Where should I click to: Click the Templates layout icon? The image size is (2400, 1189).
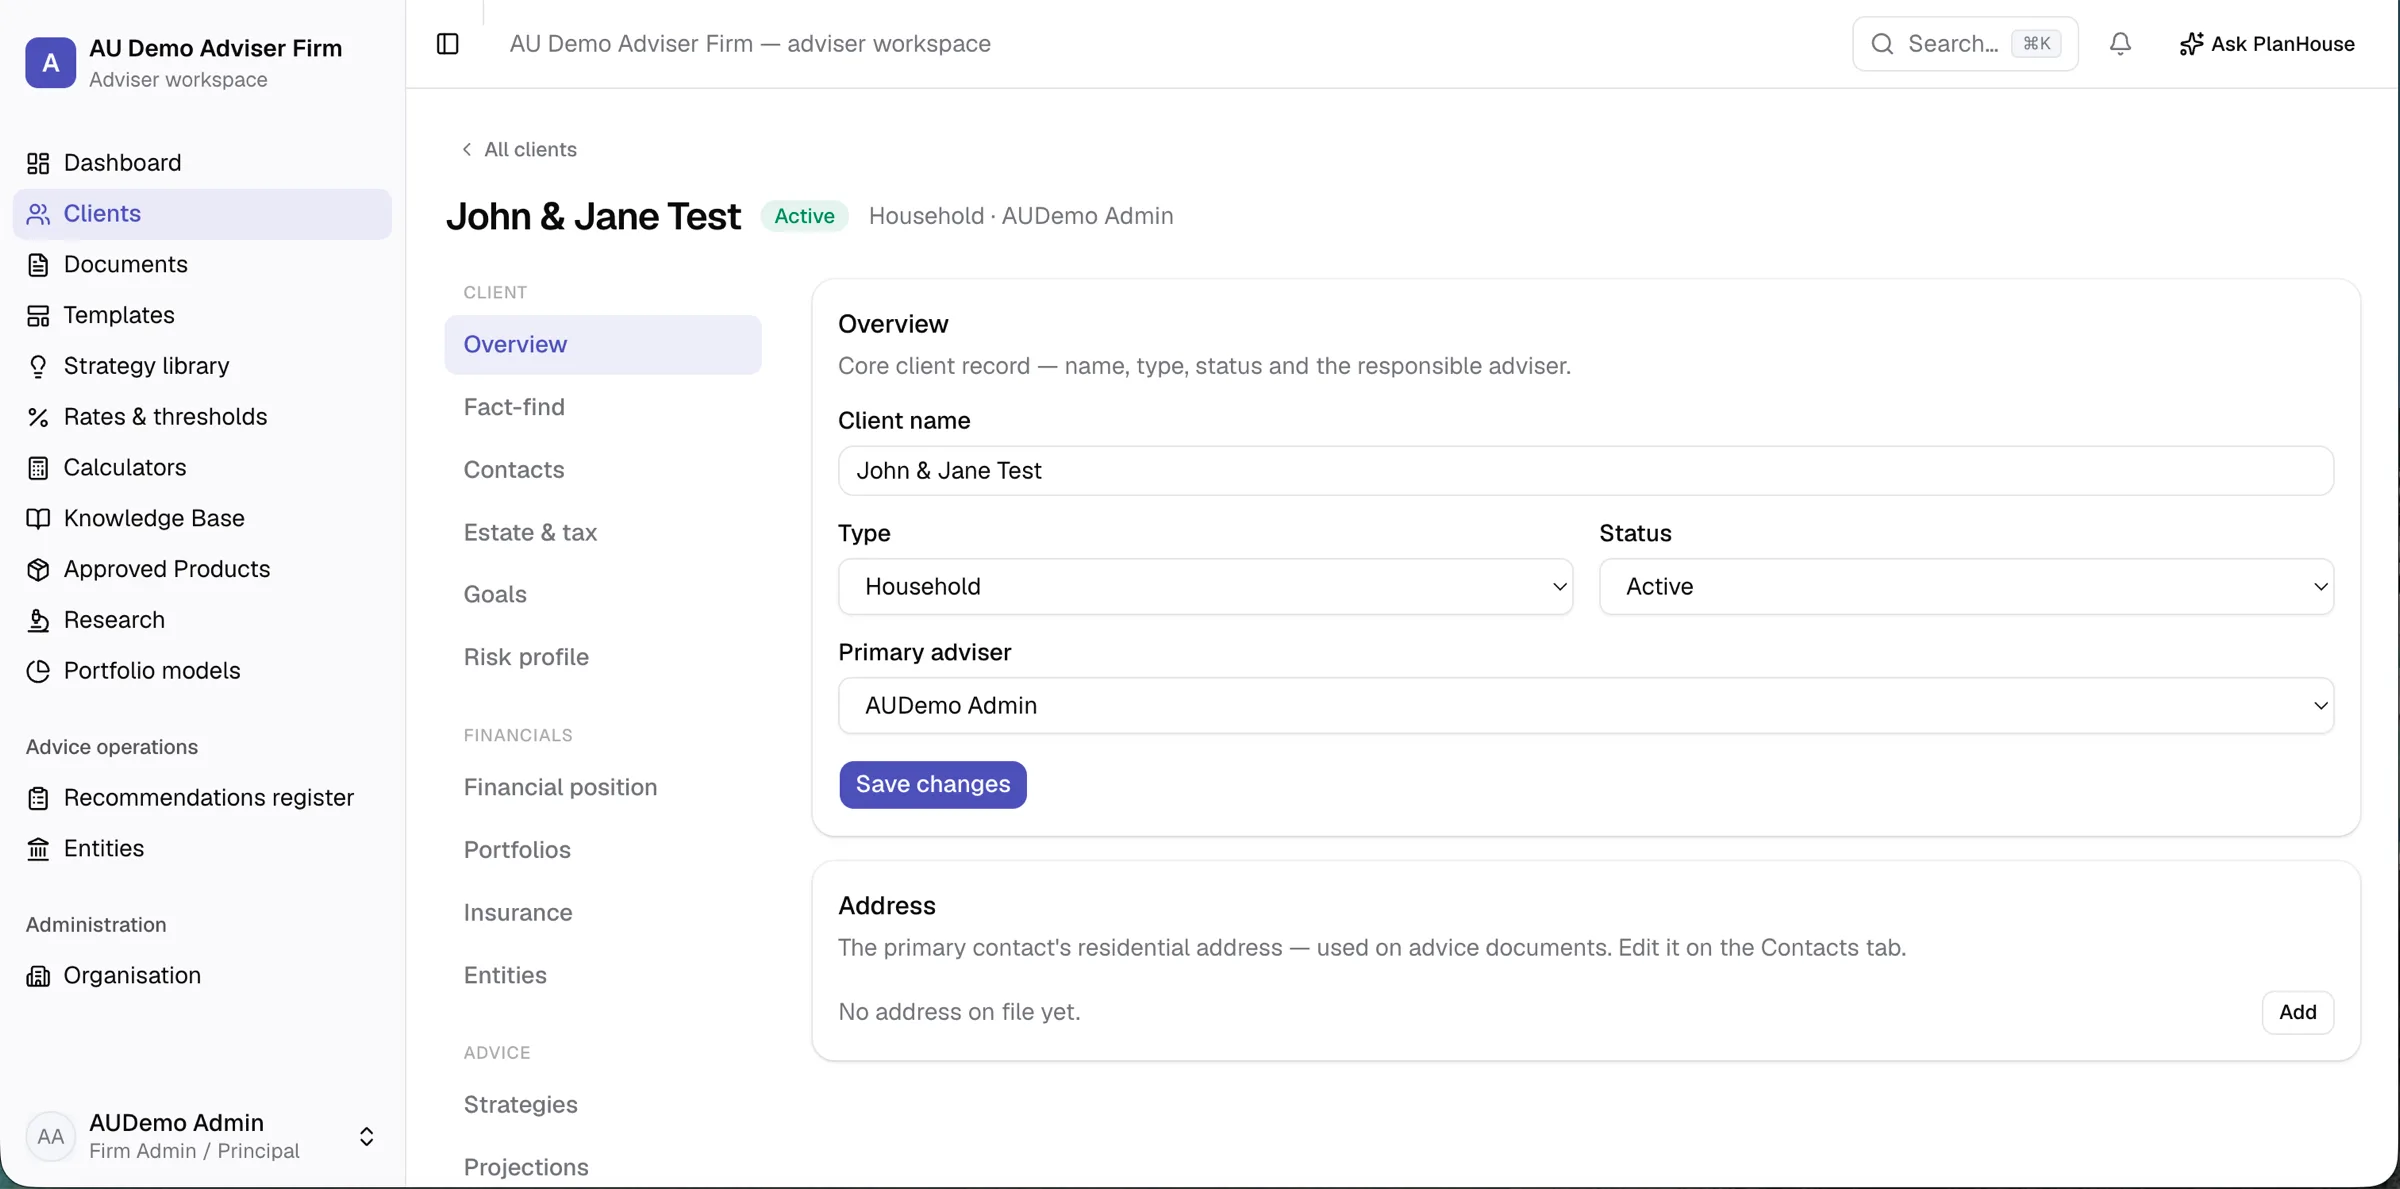[38, 316]
